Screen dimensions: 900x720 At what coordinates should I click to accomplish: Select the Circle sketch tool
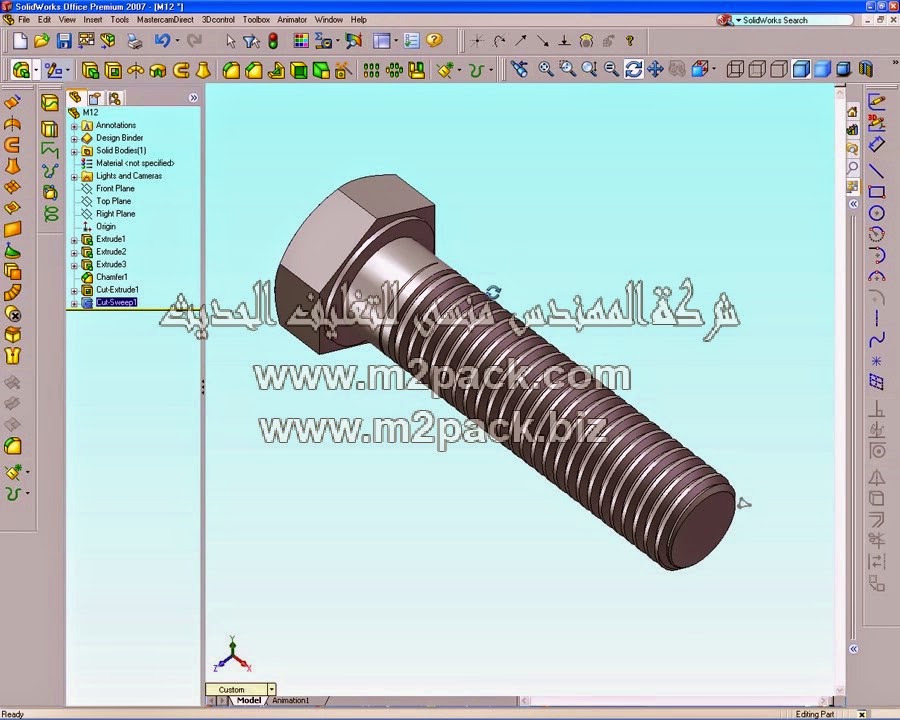pyautogui.click(x=876, y=213)
